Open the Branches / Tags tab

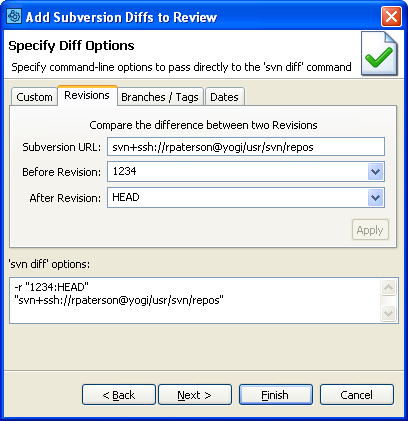160,97
